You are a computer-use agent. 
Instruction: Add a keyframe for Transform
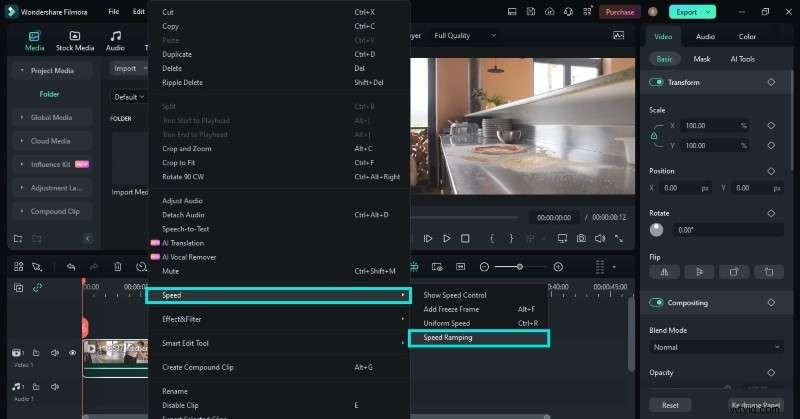(771, 82)
